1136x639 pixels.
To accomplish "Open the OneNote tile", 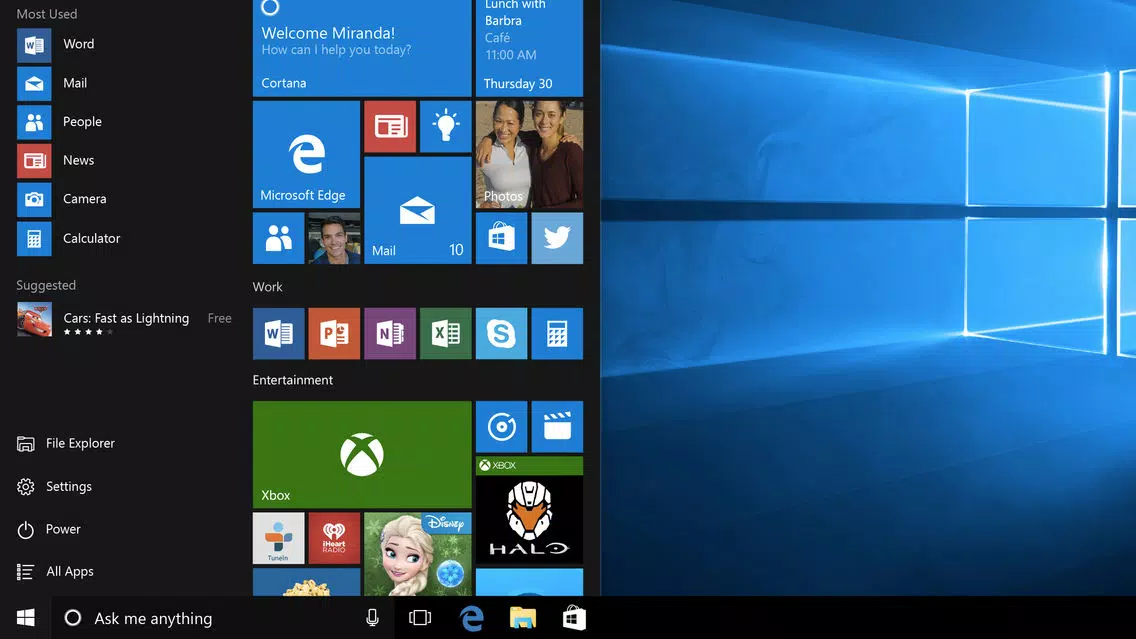I will point(390,333).
